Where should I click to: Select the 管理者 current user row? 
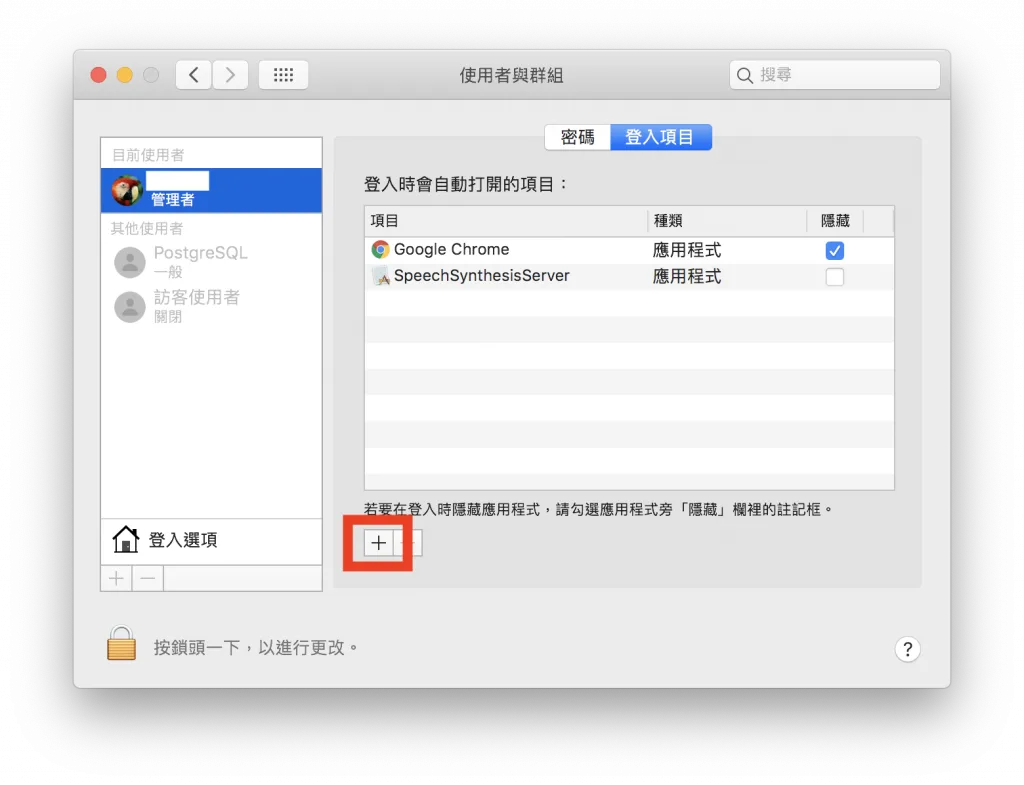212,191
